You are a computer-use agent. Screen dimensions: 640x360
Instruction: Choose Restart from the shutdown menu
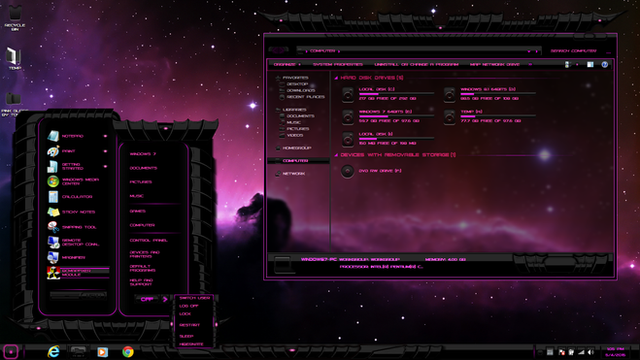pos(189,325)
